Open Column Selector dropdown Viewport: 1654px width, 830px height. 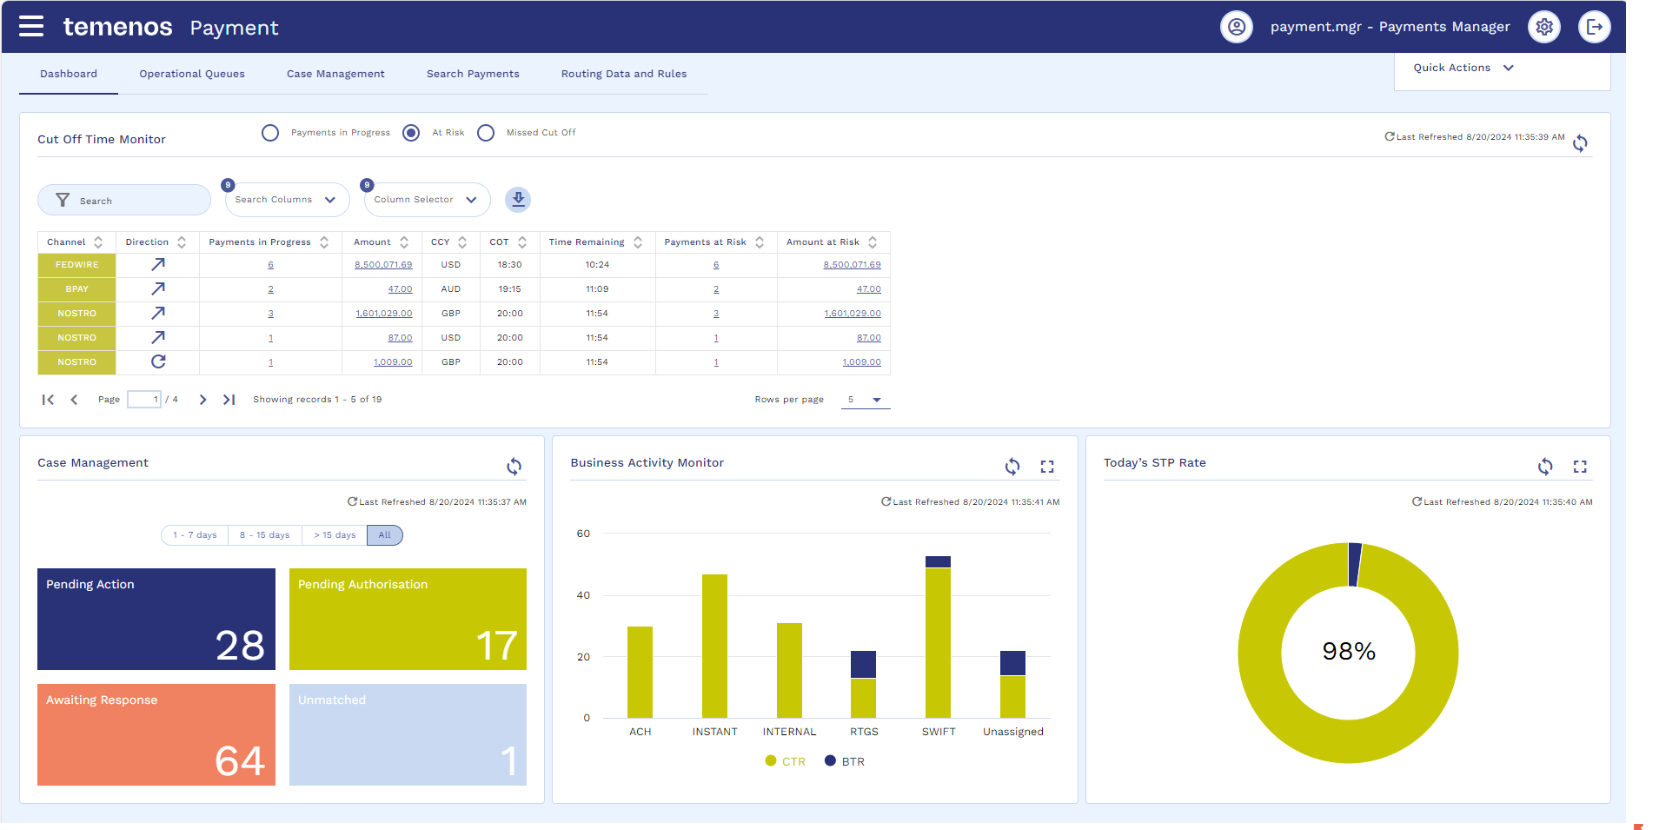[x=426, y=200]
